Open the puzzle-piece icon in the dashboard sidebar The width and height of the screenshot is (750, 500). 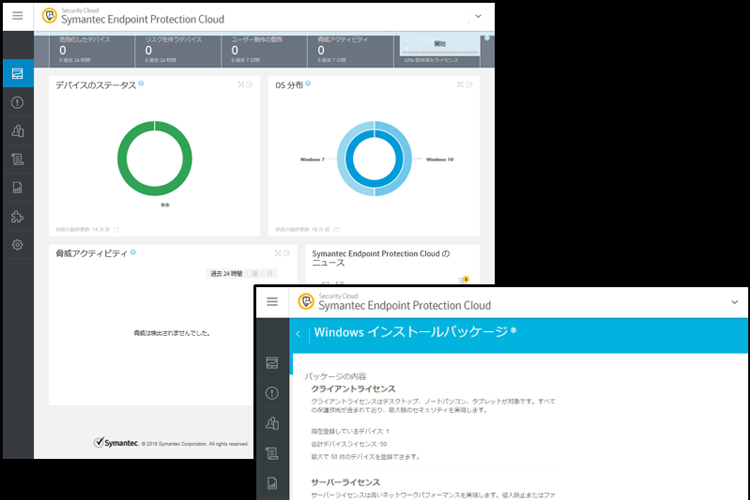pyautogui.click(x=17, y=216)
